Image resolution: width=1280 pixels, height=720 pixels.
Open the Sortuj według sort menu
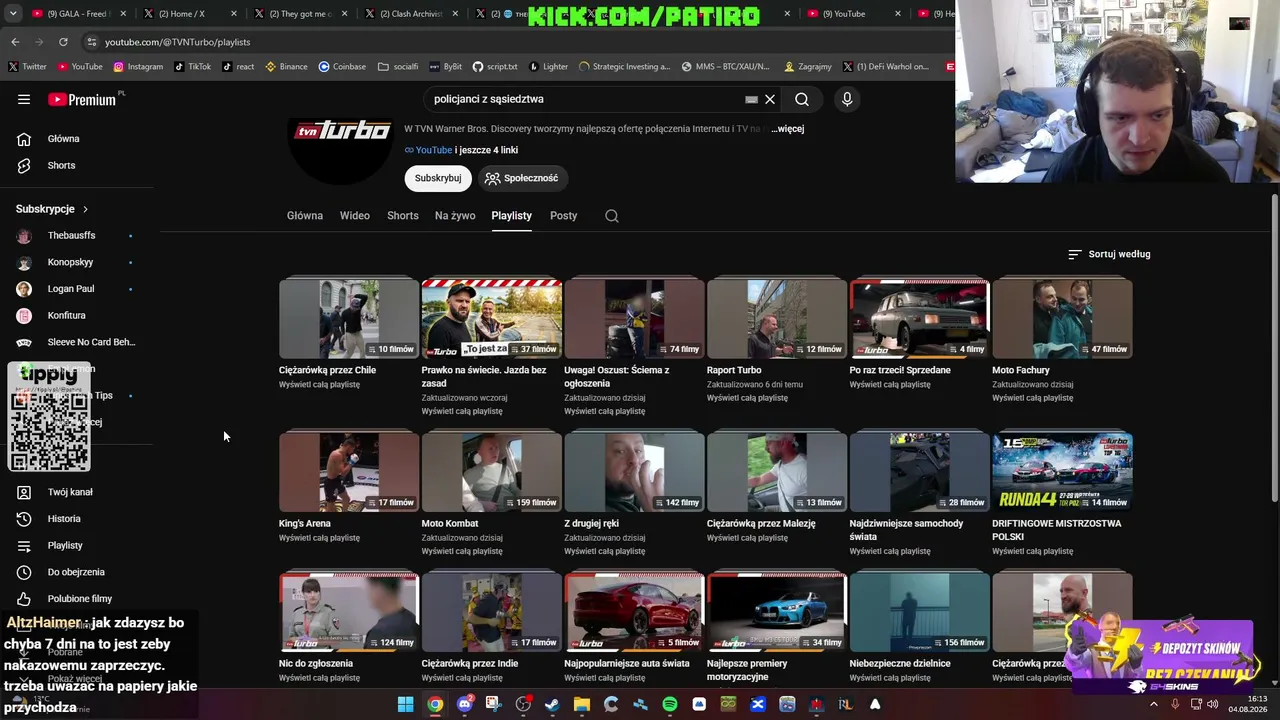click(1109, 254)
